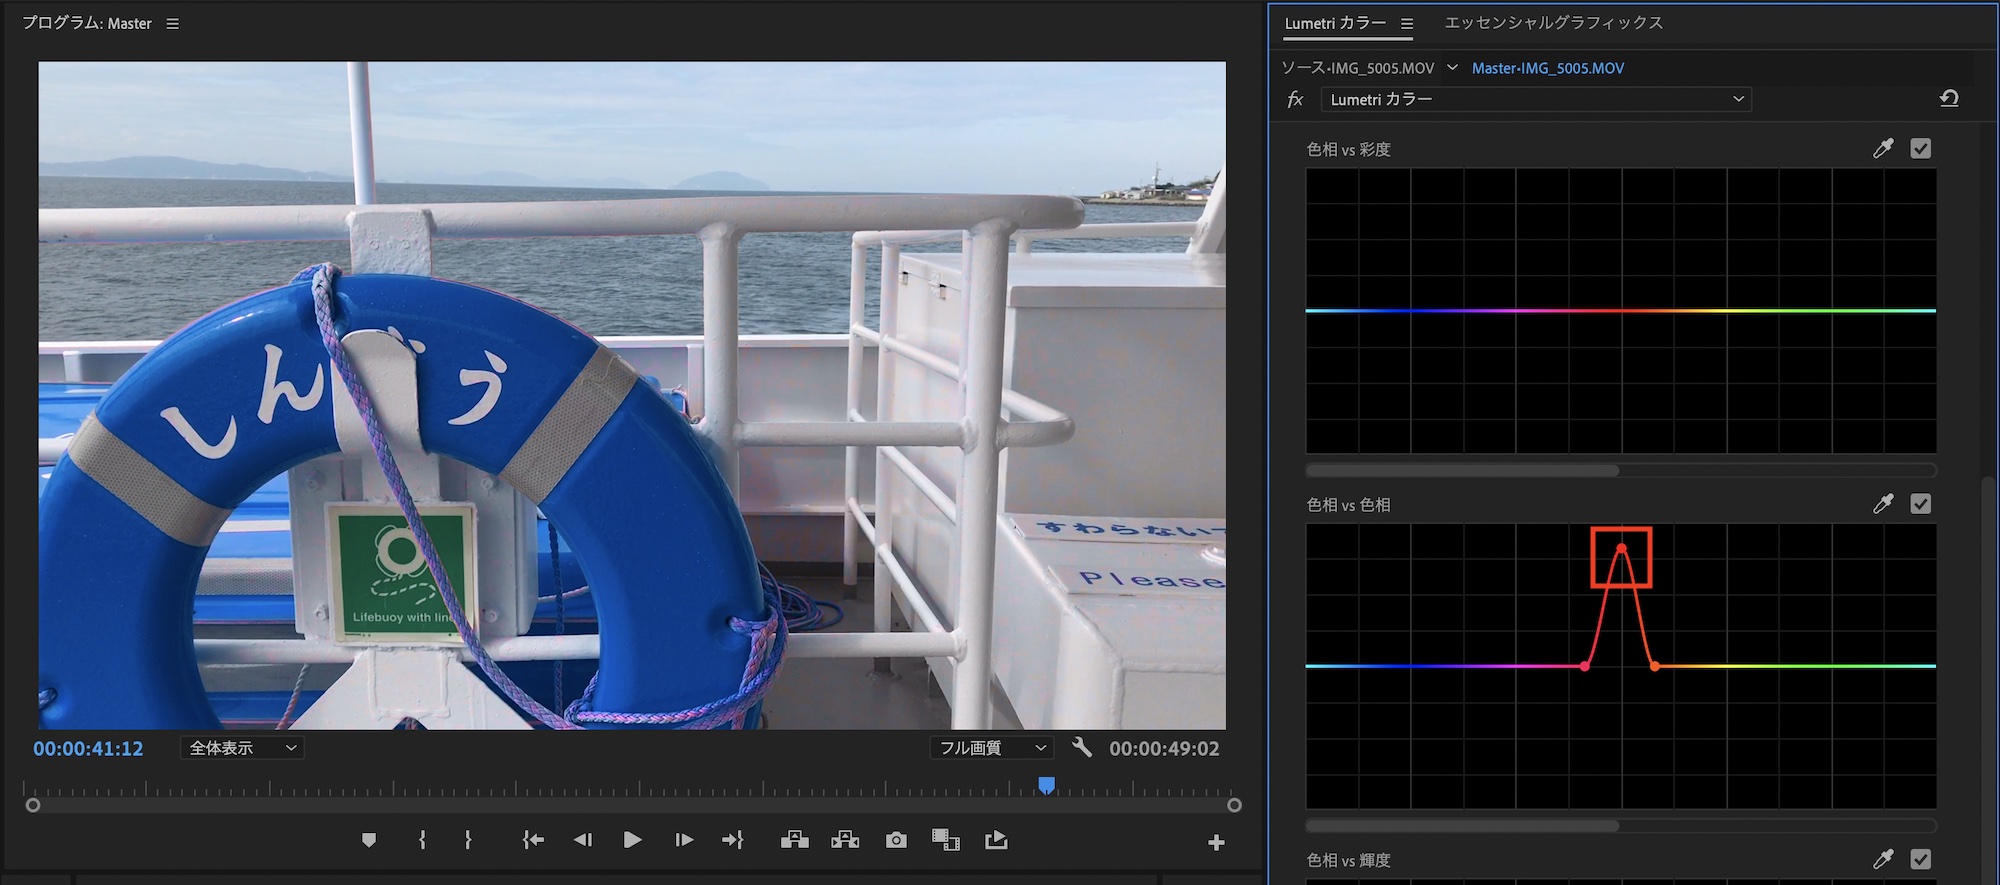Image resolution: width=2000 pixels, height=885 pixels.
Task: Add a marker in the Program monitor
Action: 369,840
